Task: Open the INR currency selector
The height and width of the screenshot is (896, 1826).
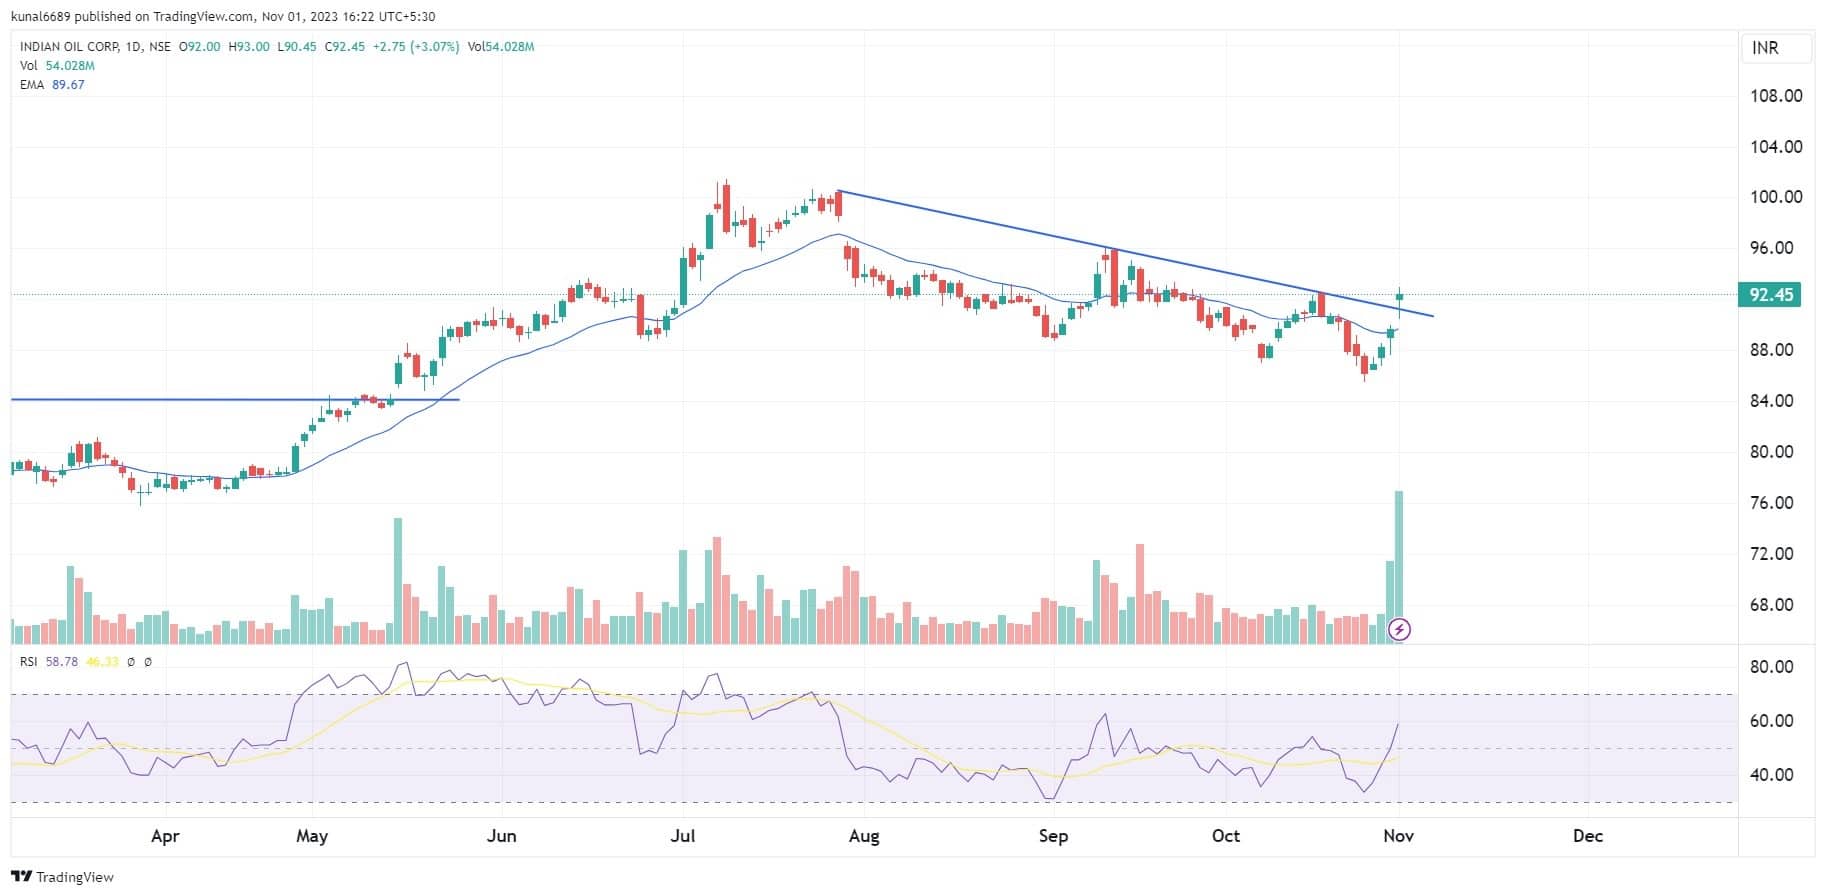Action: tap(1765, 48)
